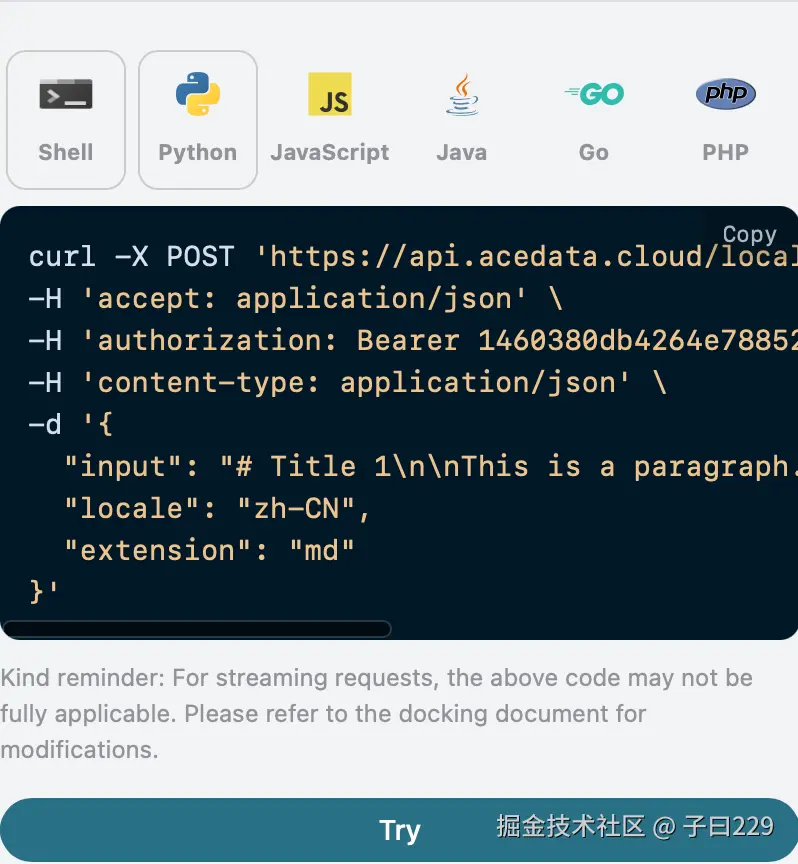Click the closing }' line of the code
Screen dimensions: 798x864
(44, 592)
